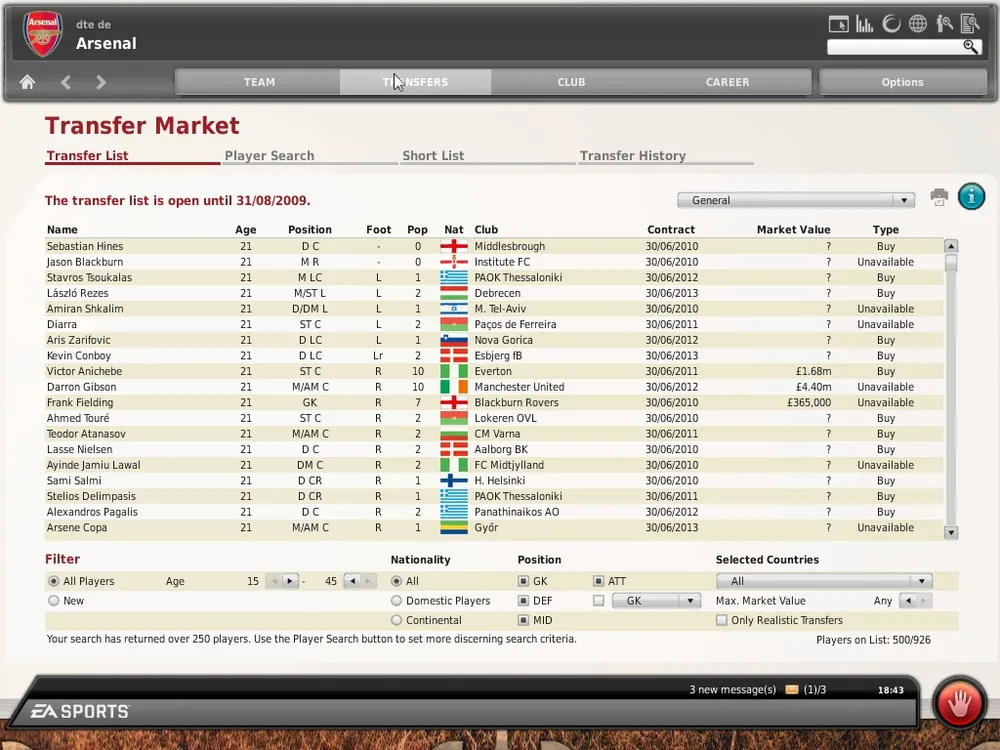Toggle the ATT position checkbox
1000x750 pixels.
coord(598,581)
